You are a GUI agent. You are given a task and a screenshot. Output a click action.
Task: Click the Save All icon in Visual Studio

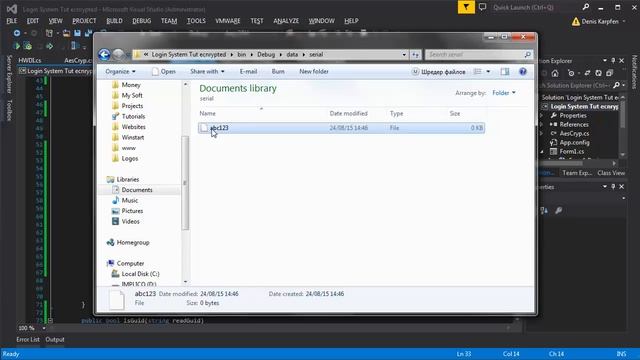click(x=88, y=33)
